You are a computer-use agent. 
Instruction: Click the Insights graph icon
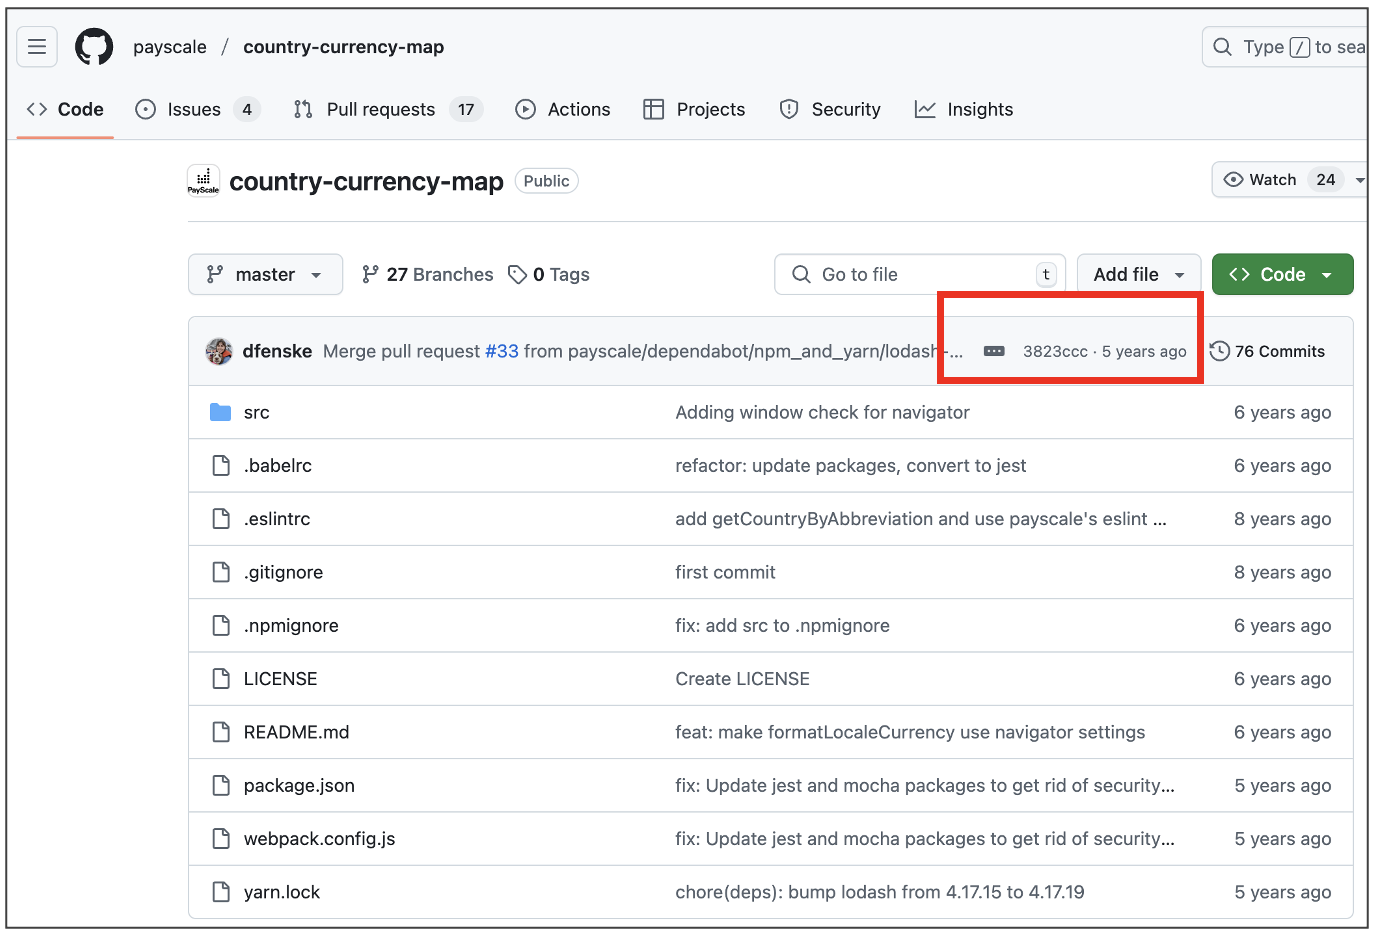(923, 109)
